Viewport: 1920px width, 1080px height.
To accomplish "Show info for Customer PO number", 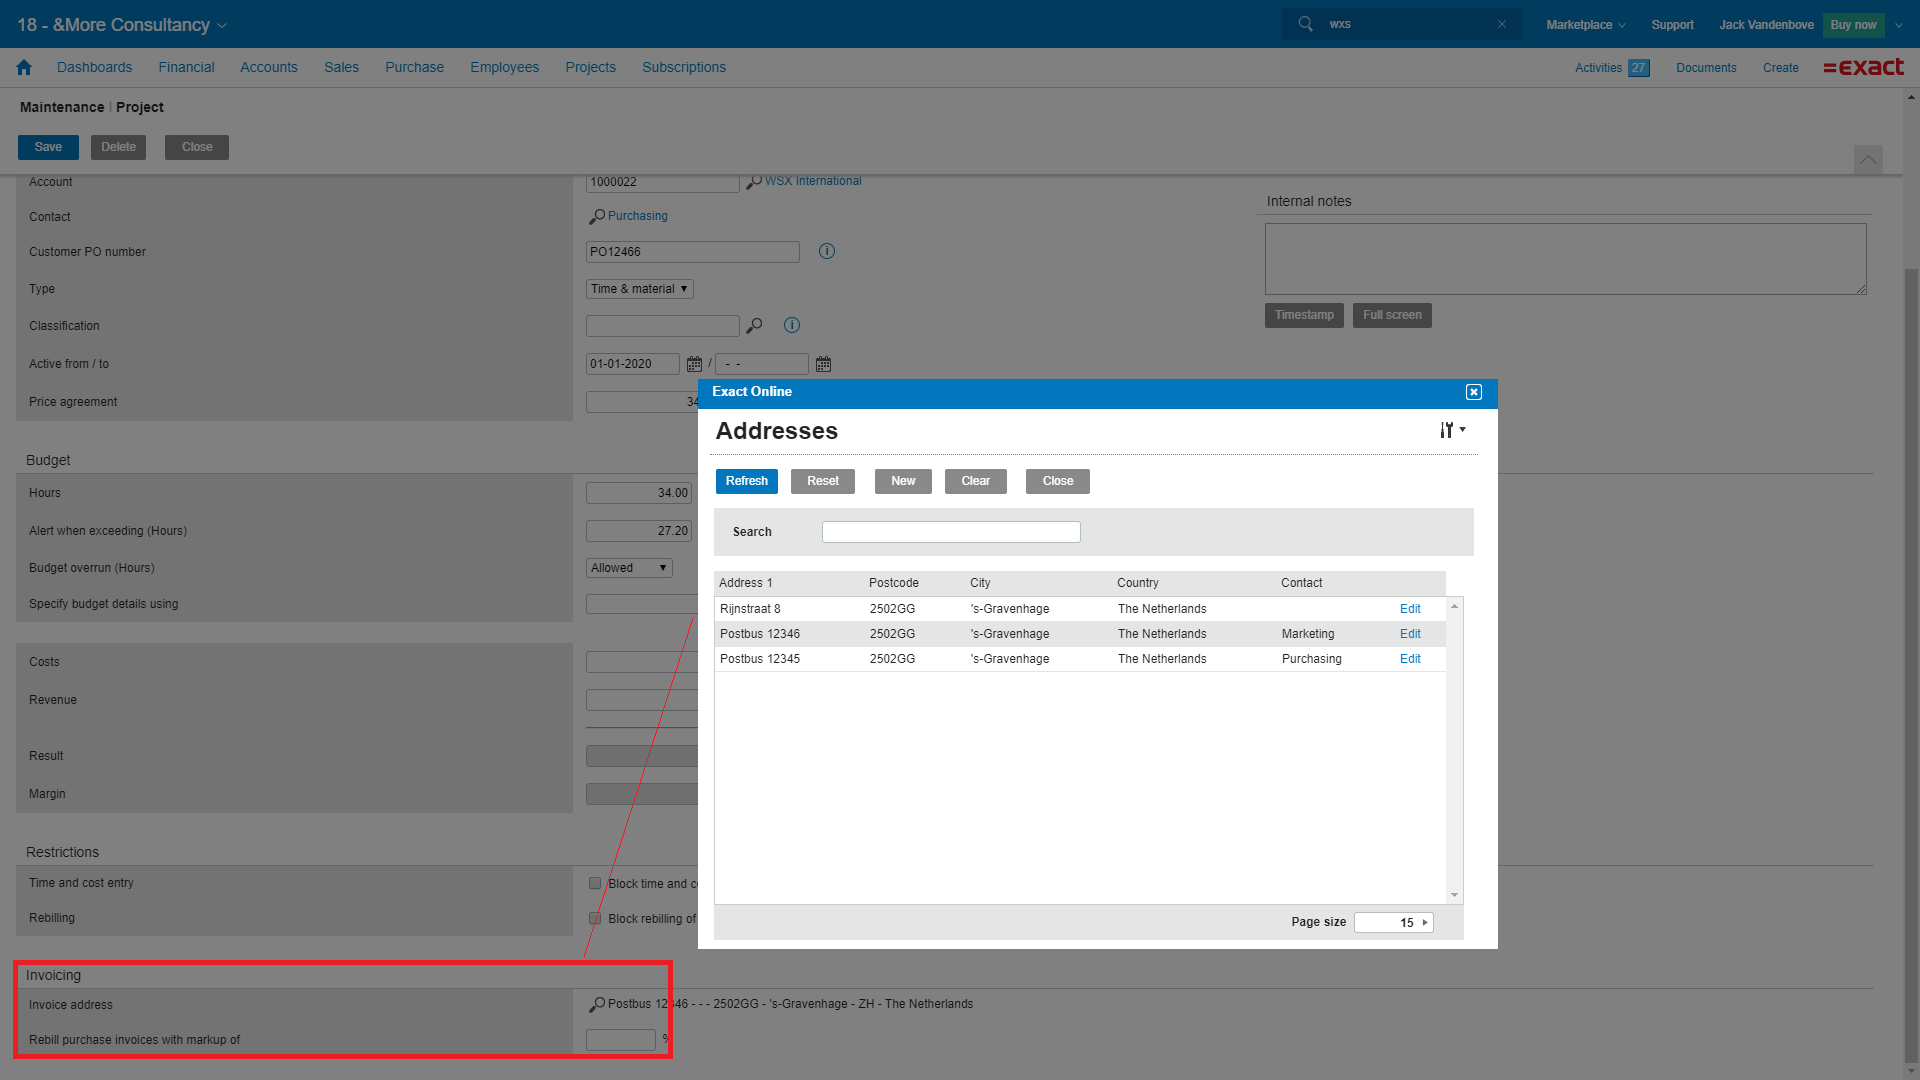I will (x=827, y=251).
